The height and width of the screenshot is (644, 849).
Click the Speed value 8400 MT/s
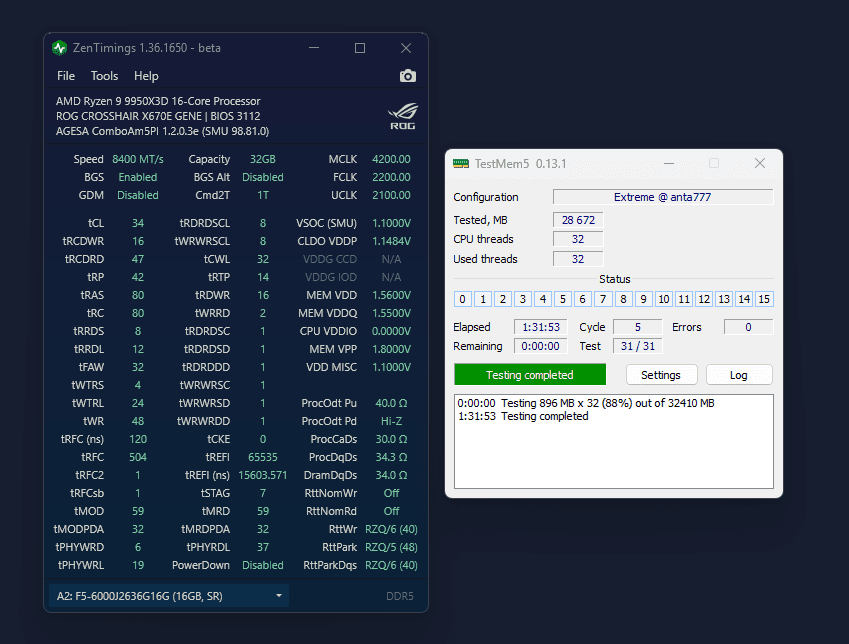tap(138, 159)
